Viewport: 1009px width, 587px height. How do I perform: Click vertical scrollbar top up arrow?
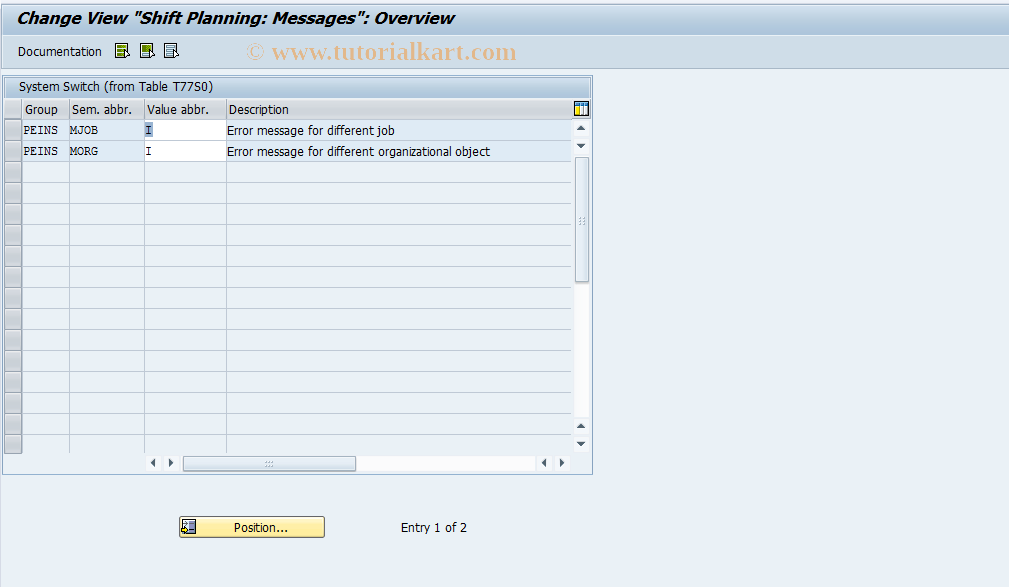coord(581,128)
